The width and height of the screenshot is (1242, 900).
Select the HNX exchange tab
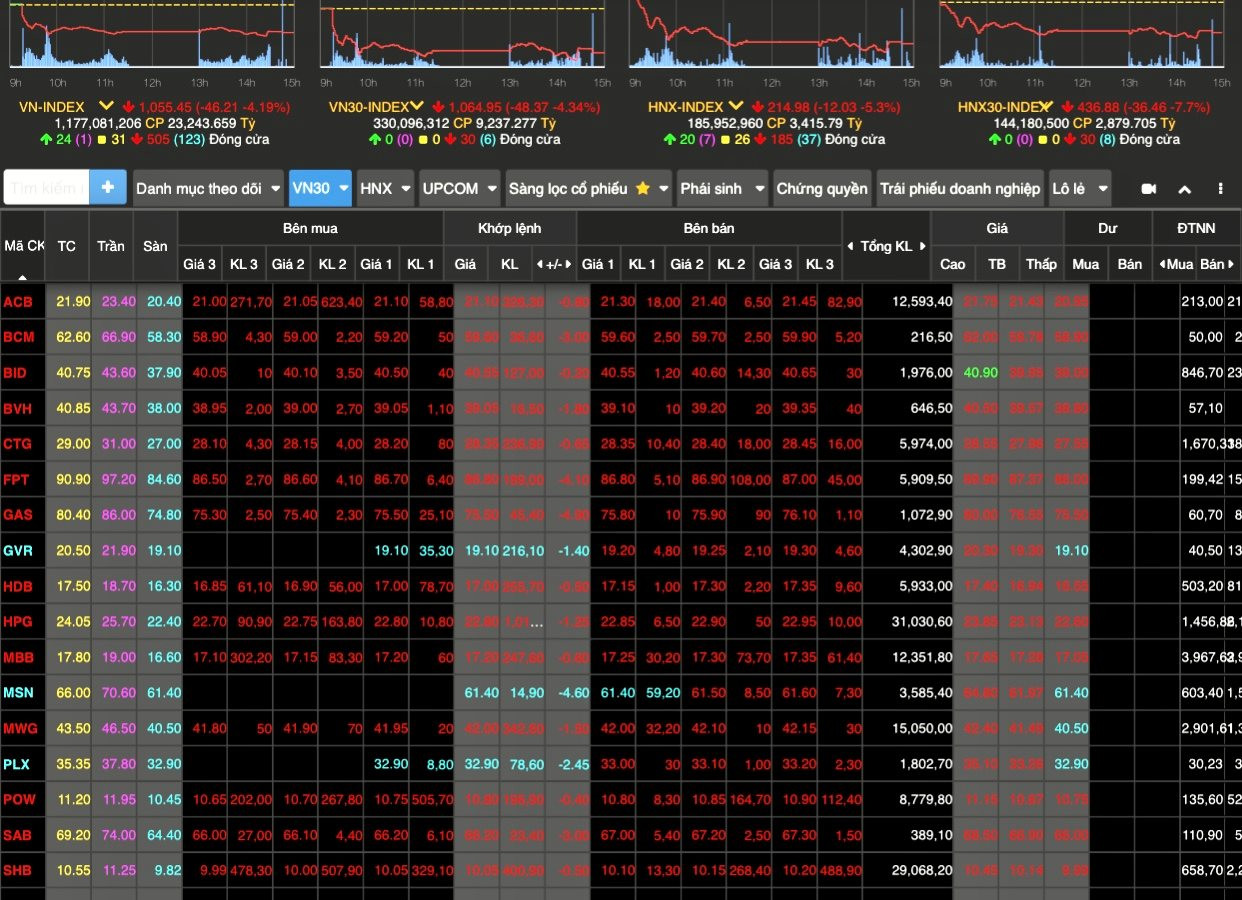pos(385,188)
